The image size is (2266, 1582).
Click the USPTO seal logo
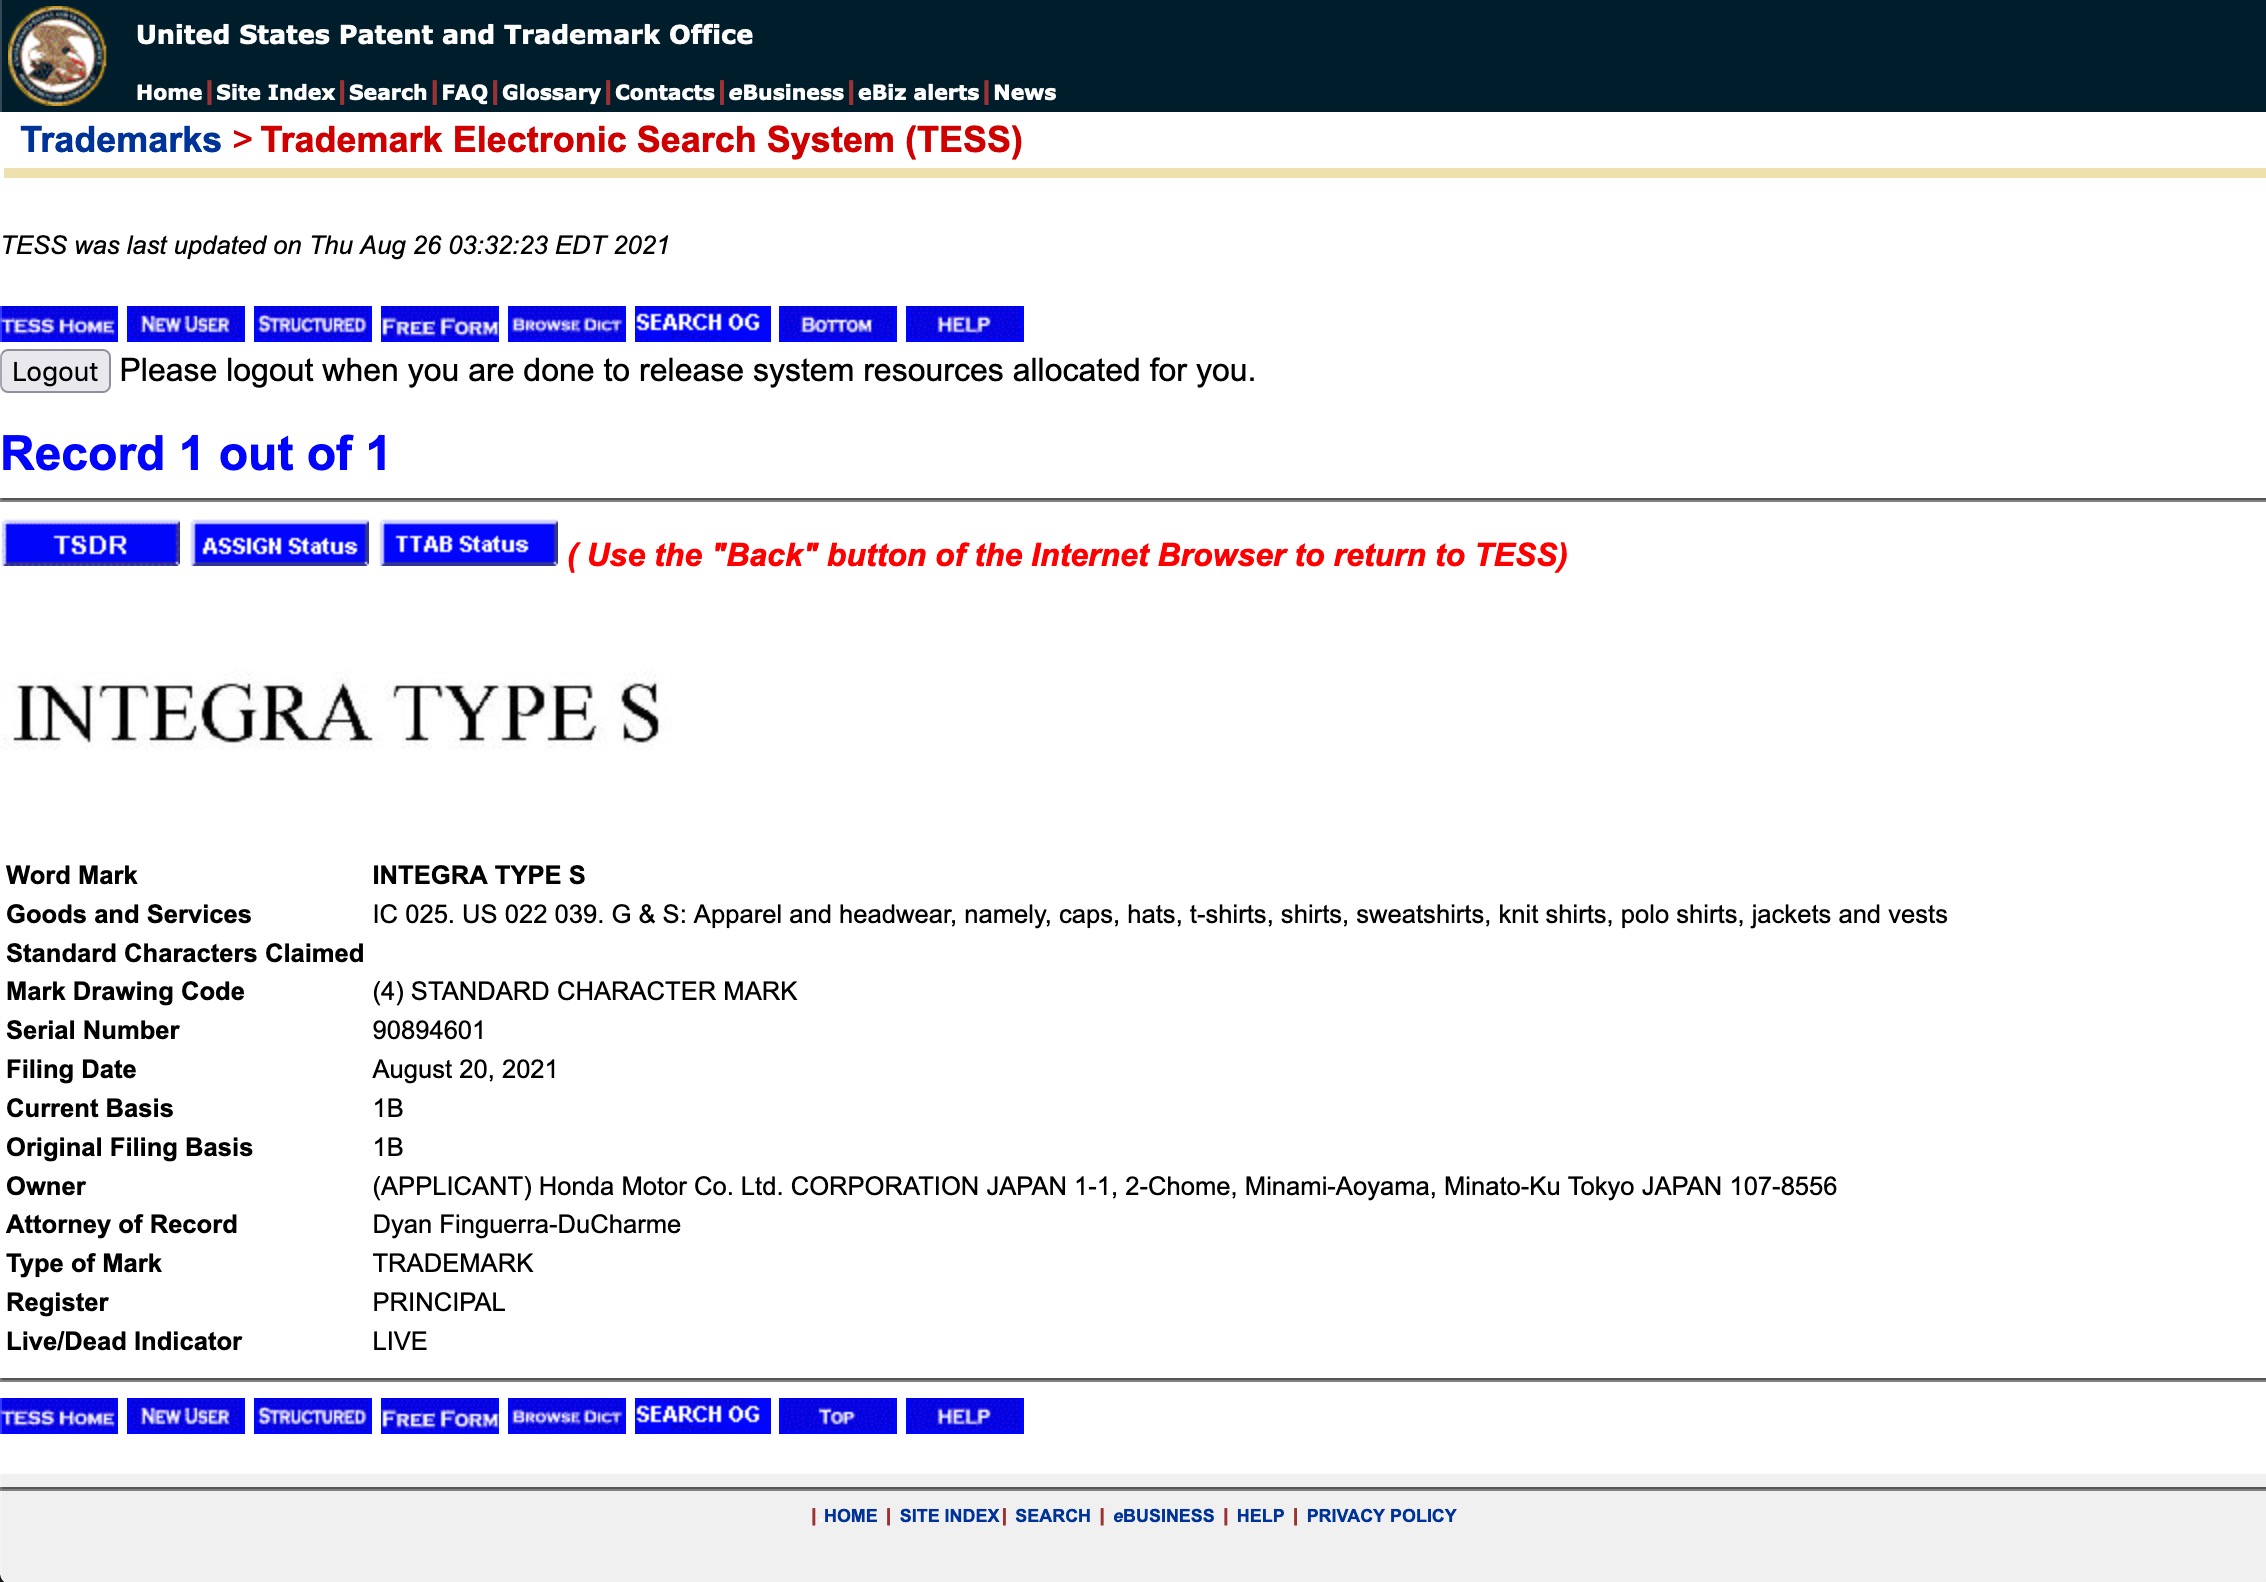coord(57,56)
